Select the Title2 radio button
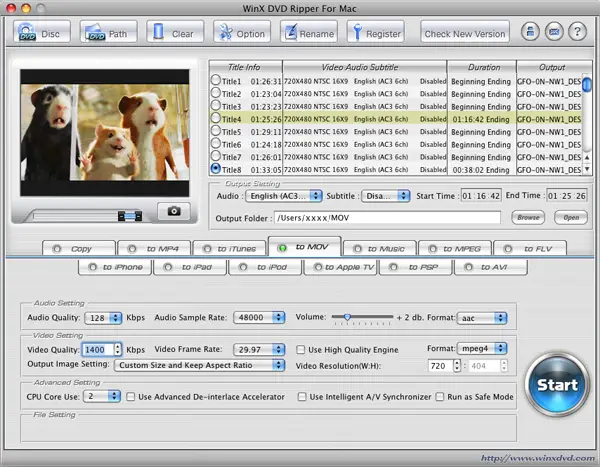600x467 pixels. click(x=216, y=93)
